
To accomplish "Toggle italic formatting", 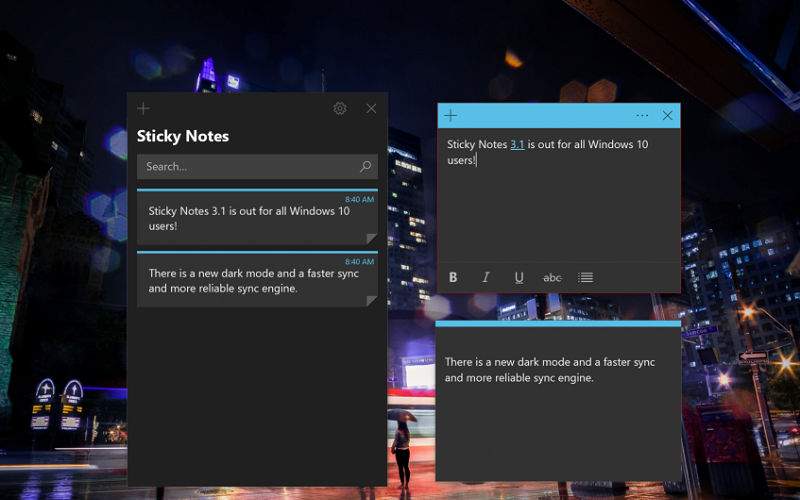I will click(x=486, y=277).
